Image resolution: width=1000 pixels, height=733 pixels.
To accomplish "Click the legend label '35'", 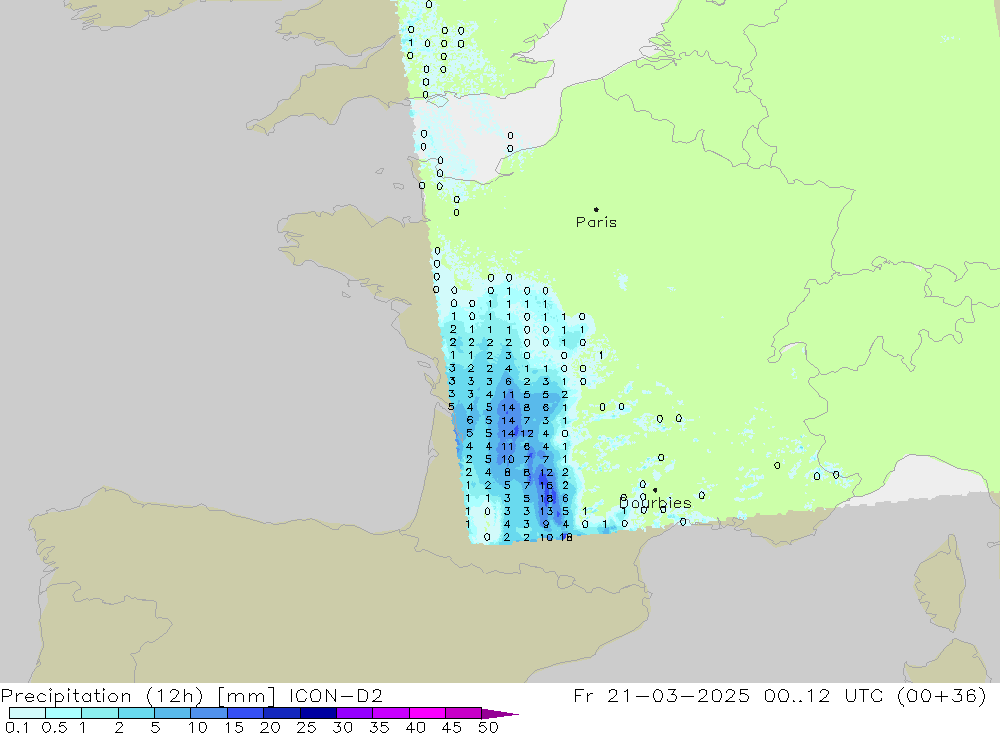I will [x=379, y=727].
